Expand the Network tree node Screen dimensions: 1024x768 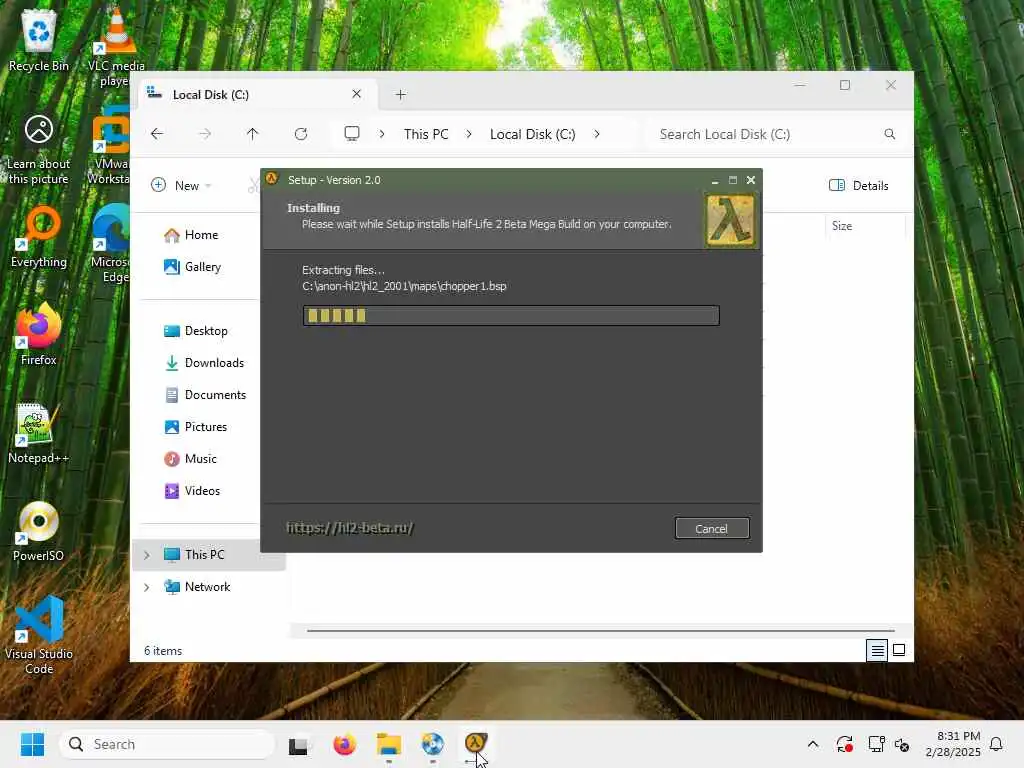point(147,587)
